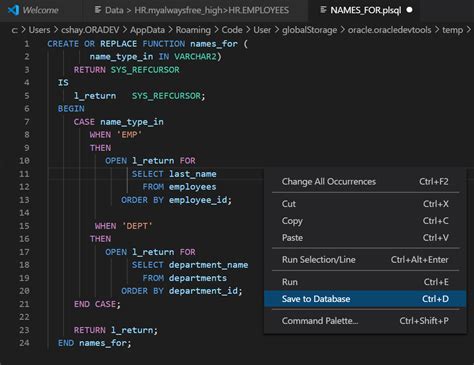
Task: Click the 'EMP' string on line 8
Action: 129,135
